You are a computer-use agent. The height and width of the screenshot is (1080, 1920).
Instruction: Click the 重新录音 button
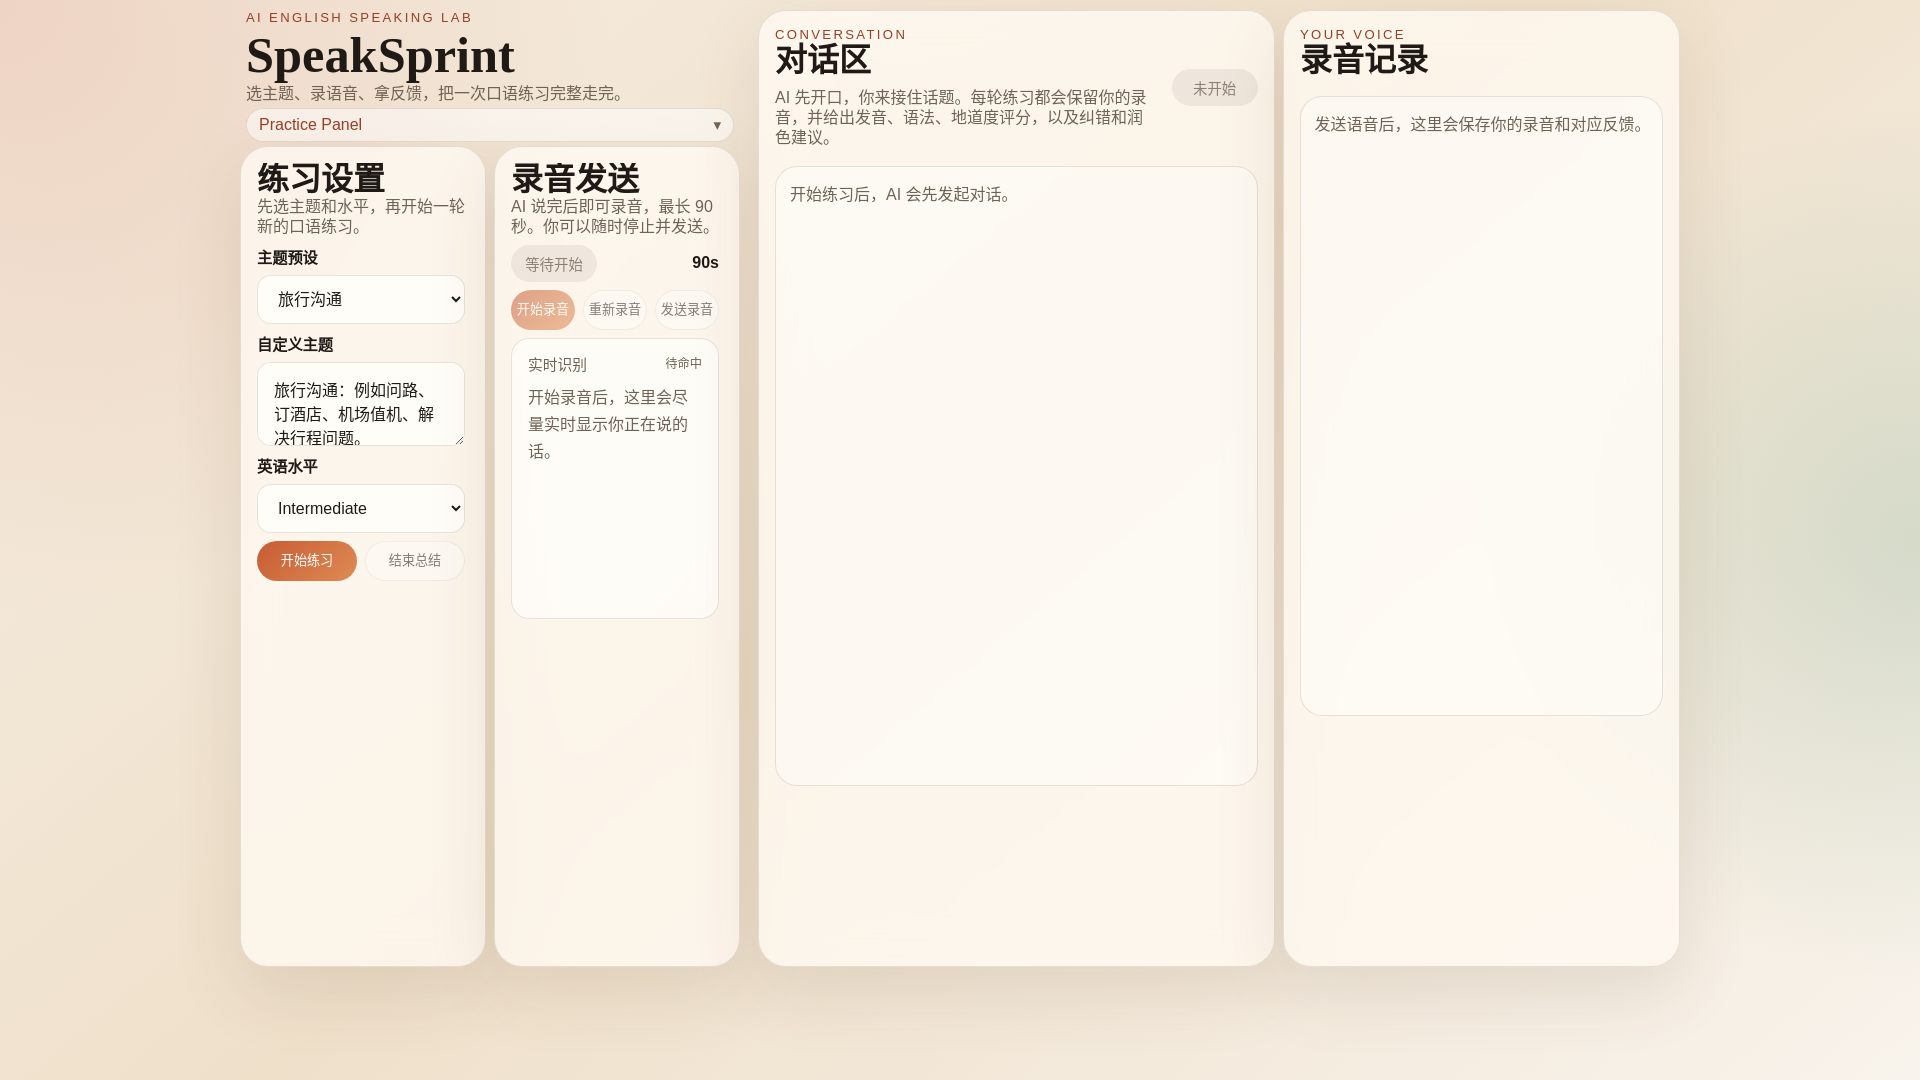(614, 310)
